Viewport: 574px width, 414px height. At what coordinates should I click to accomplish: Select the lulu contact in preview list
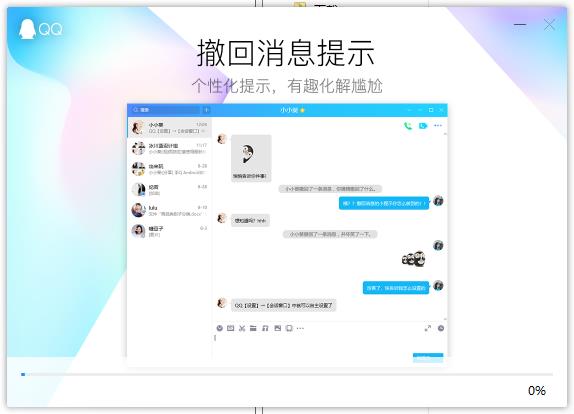click(169, 210)
